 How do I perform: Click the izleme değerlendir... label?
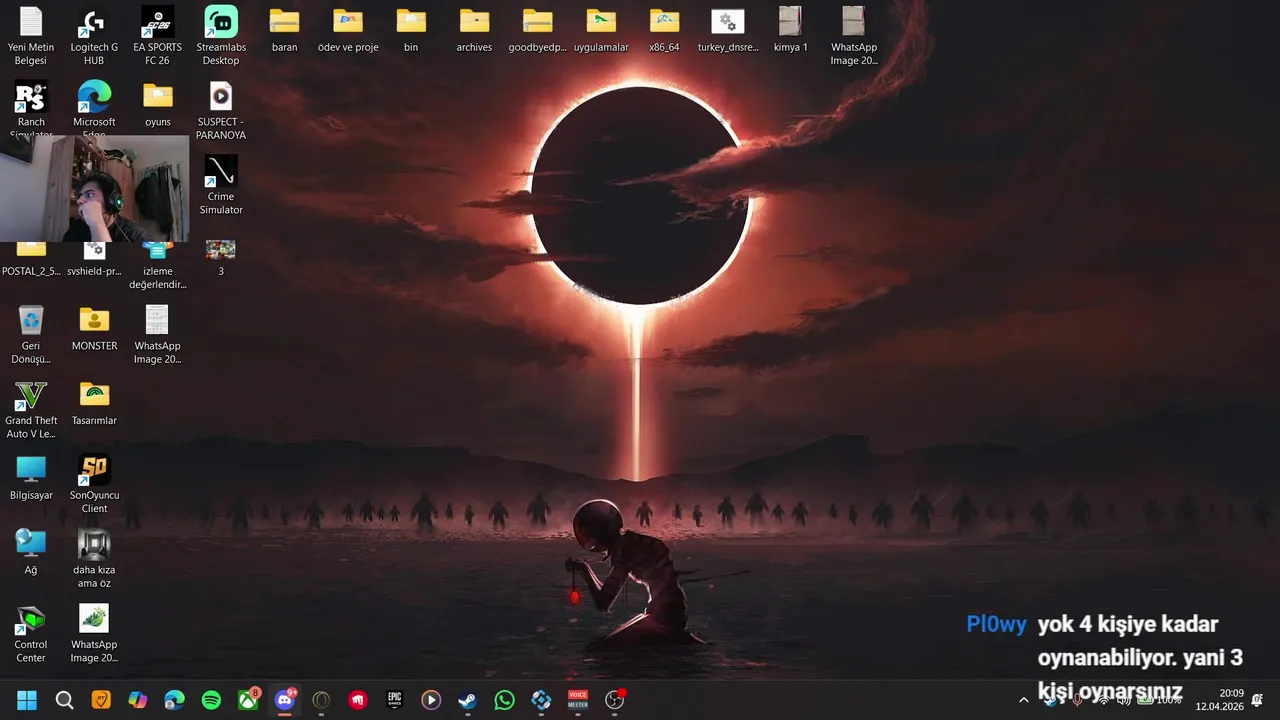tap(158, 278)
